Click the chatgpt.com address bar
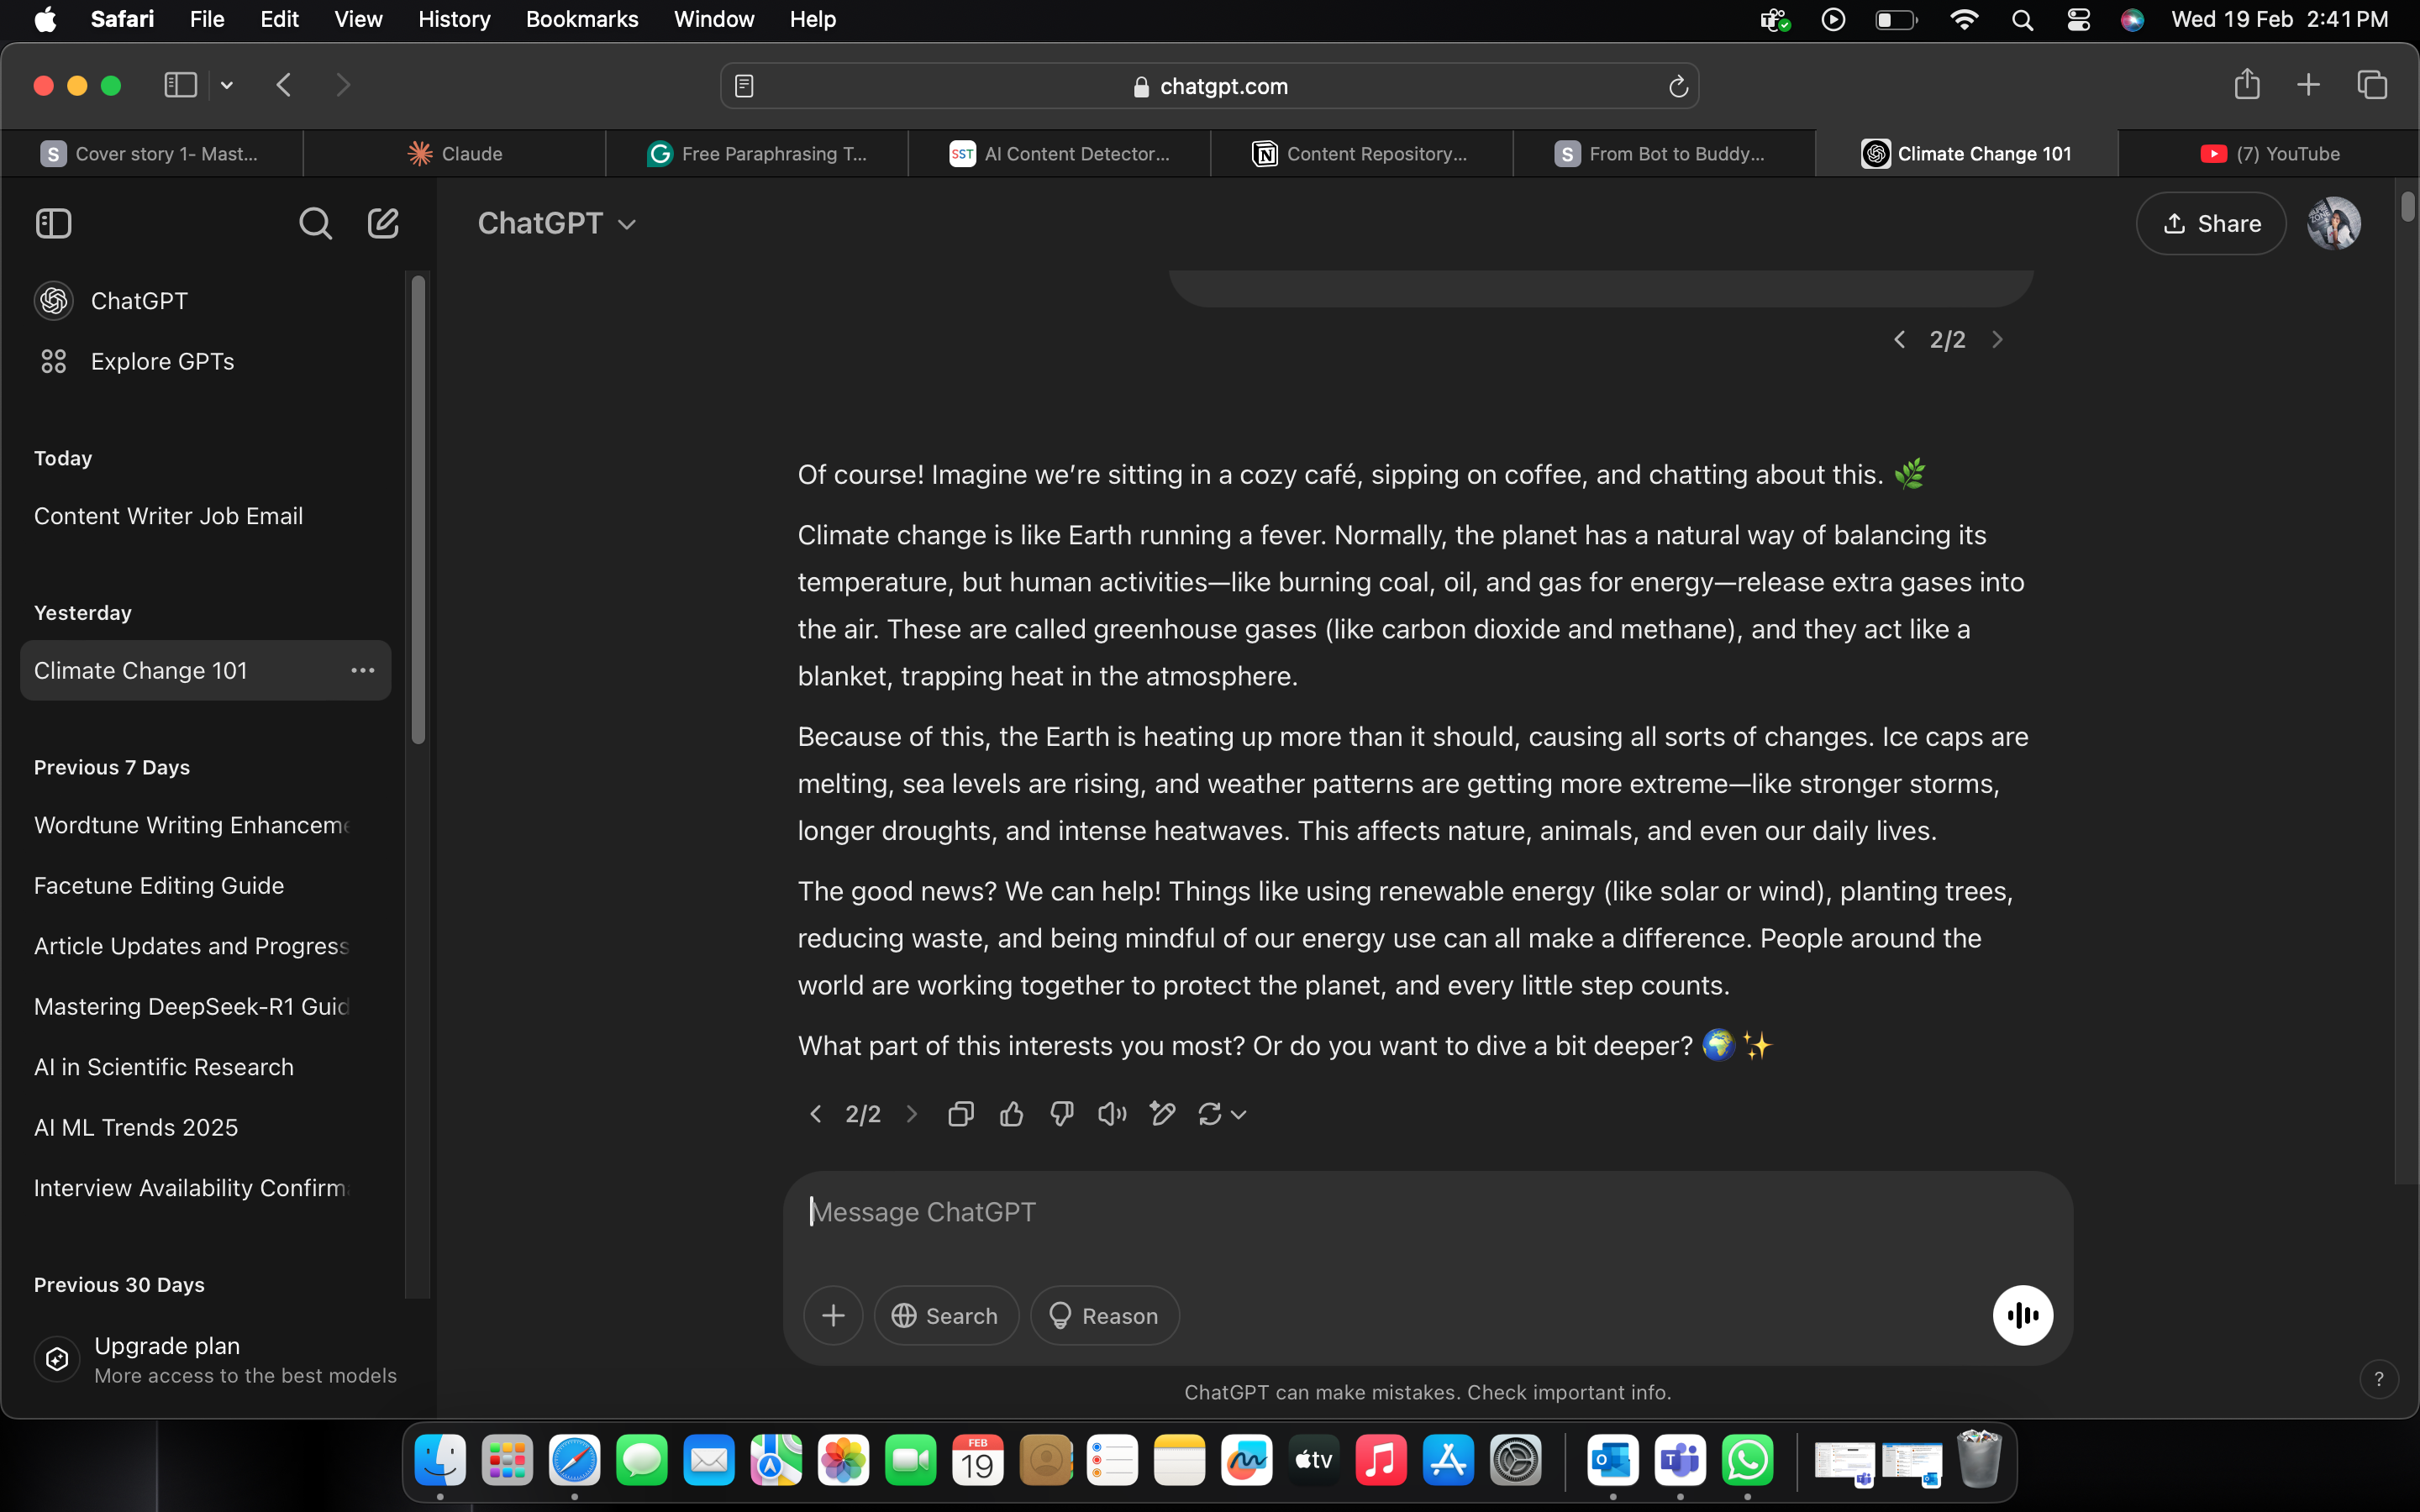 pyautogui.click(x=1210, y=86)
